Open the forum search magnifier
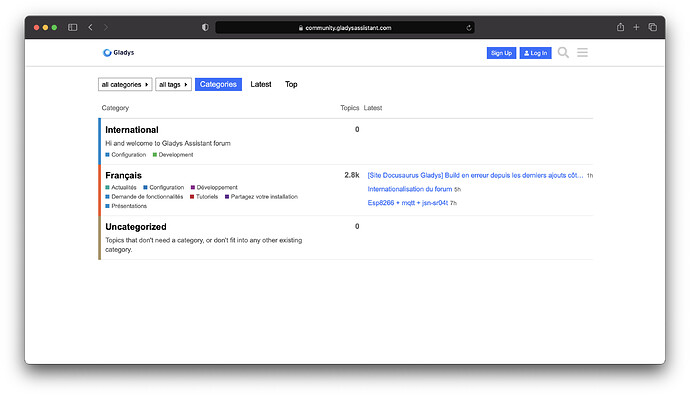The image size is (690, 397). point(563,53)
